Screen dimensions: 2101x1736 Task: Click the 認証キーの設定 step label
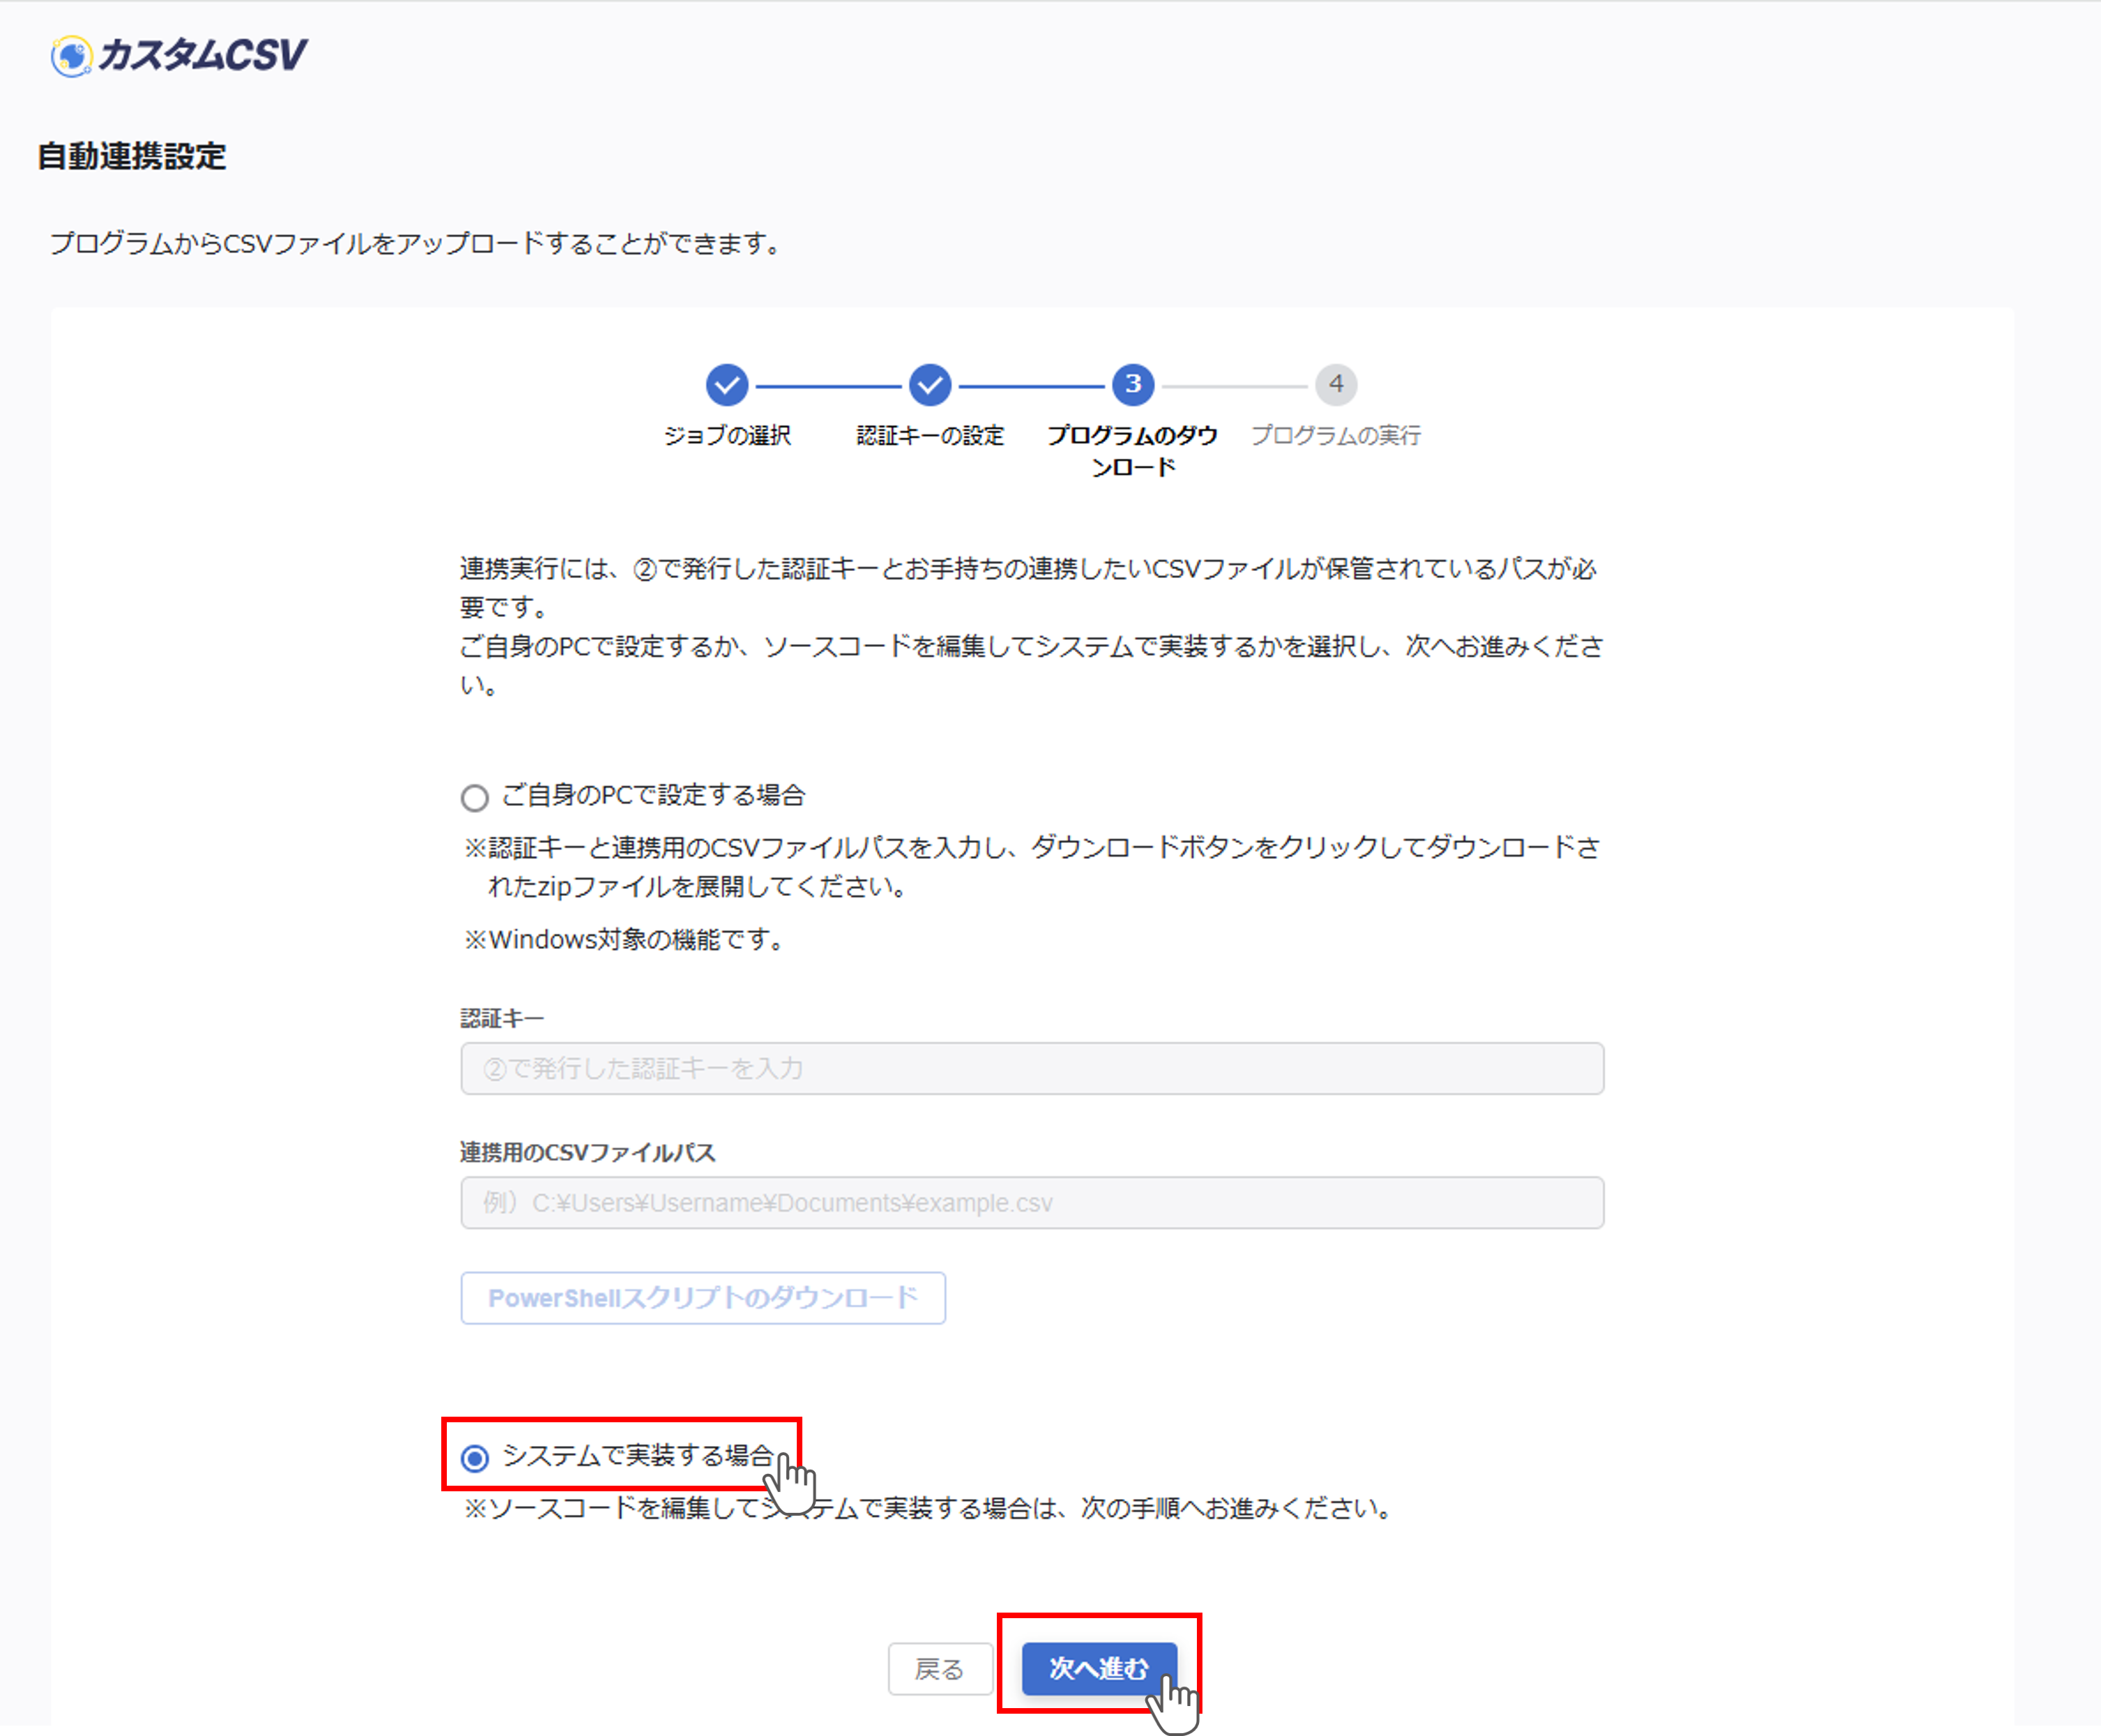point(930,436)
